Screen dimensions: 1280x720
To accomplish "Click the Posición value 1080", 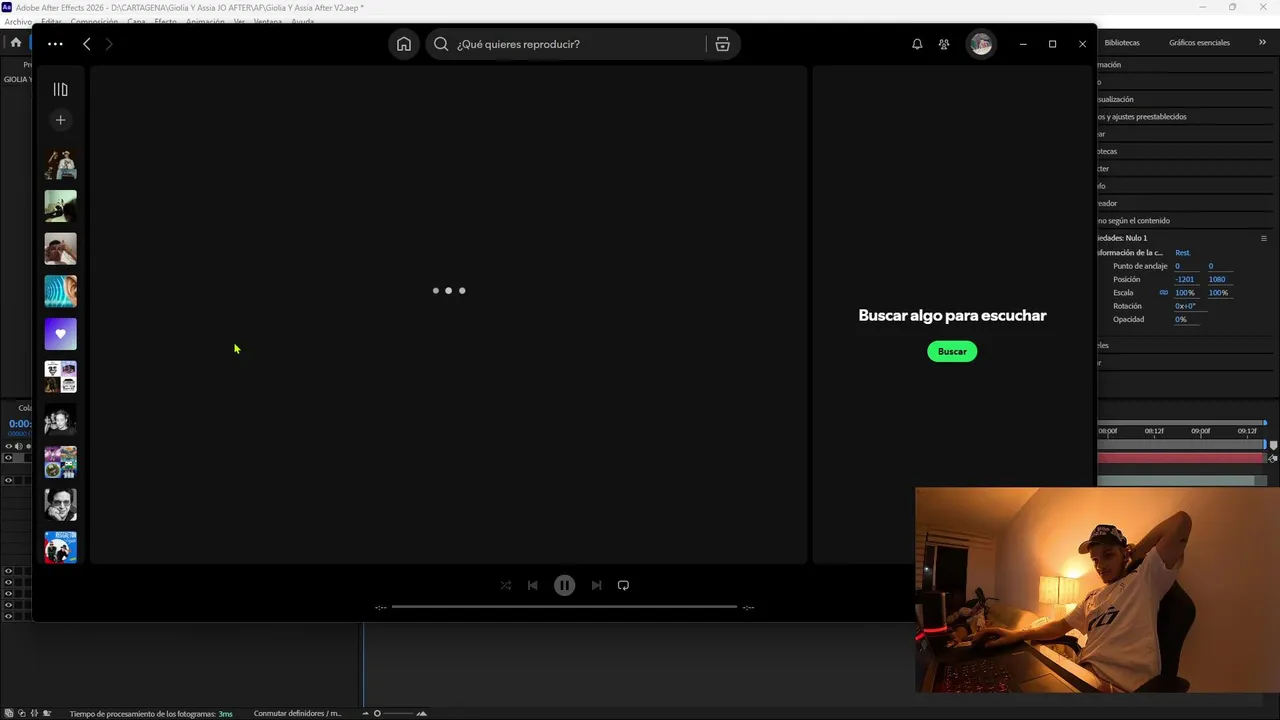I will click(x=1217, y=279).
